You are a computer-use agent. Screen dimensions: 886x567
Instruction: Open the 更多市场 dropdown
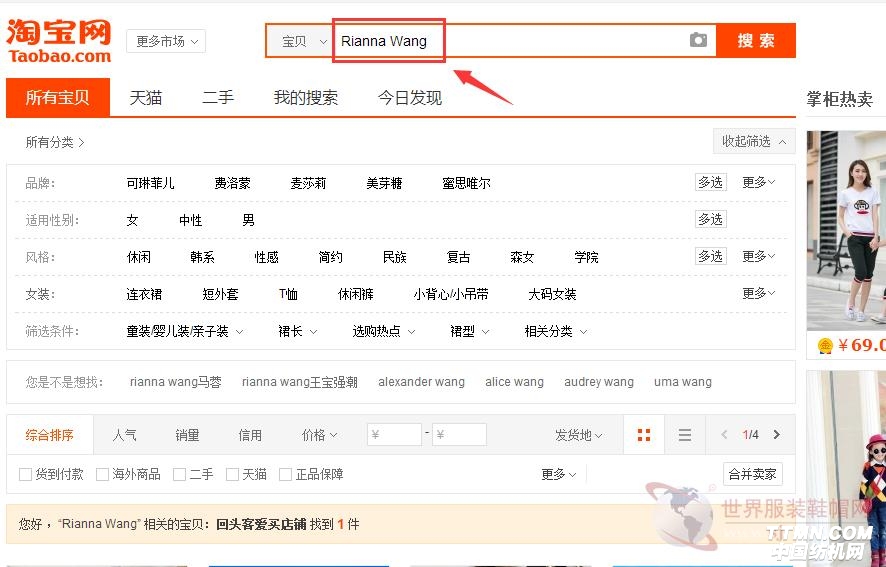click(x=166, y=41)
